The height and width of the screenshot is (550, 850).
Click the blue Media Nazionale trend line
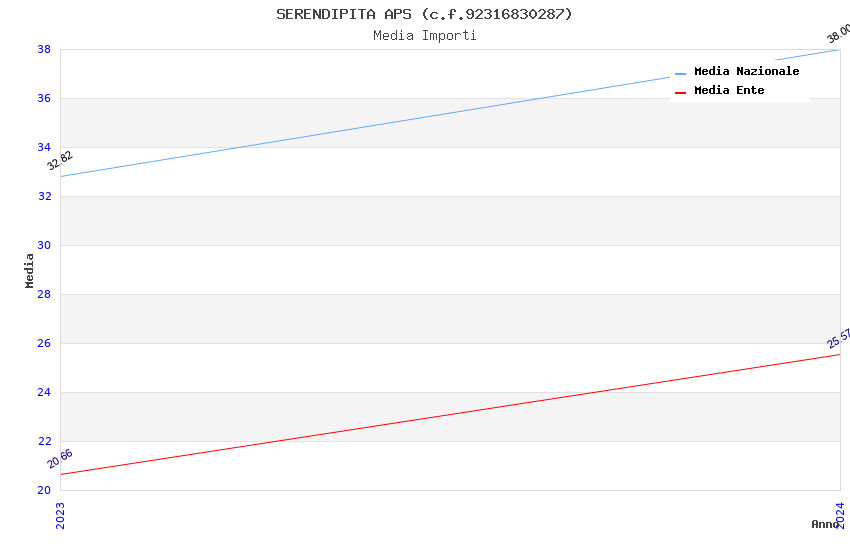450,113
